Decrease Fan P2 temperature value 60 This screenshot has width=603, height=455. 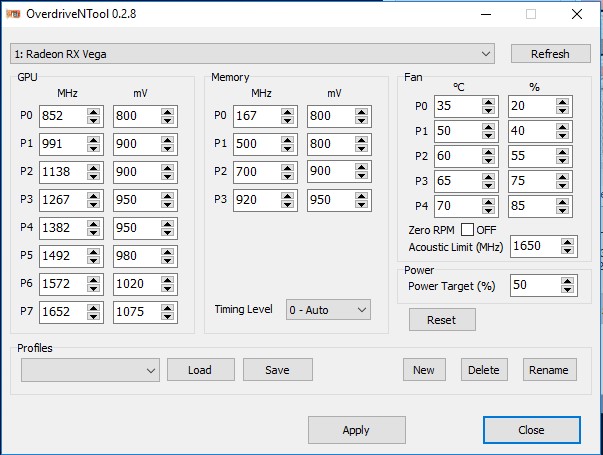(x=488, y=161)
